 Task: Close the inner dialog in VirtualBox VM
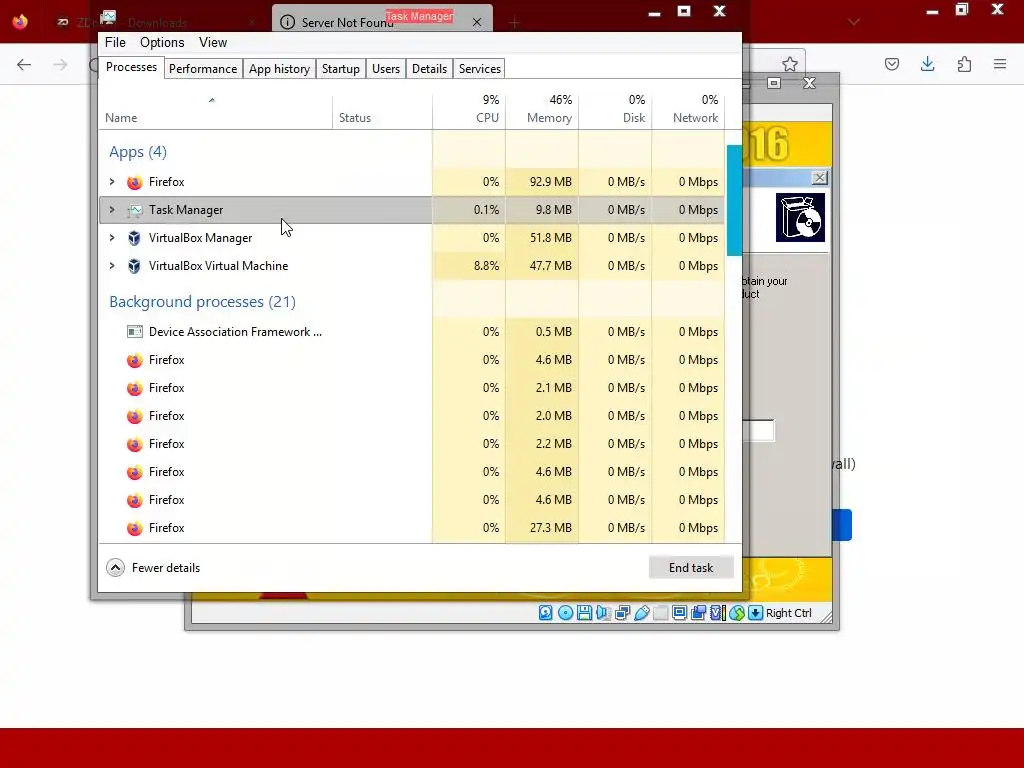820,178
